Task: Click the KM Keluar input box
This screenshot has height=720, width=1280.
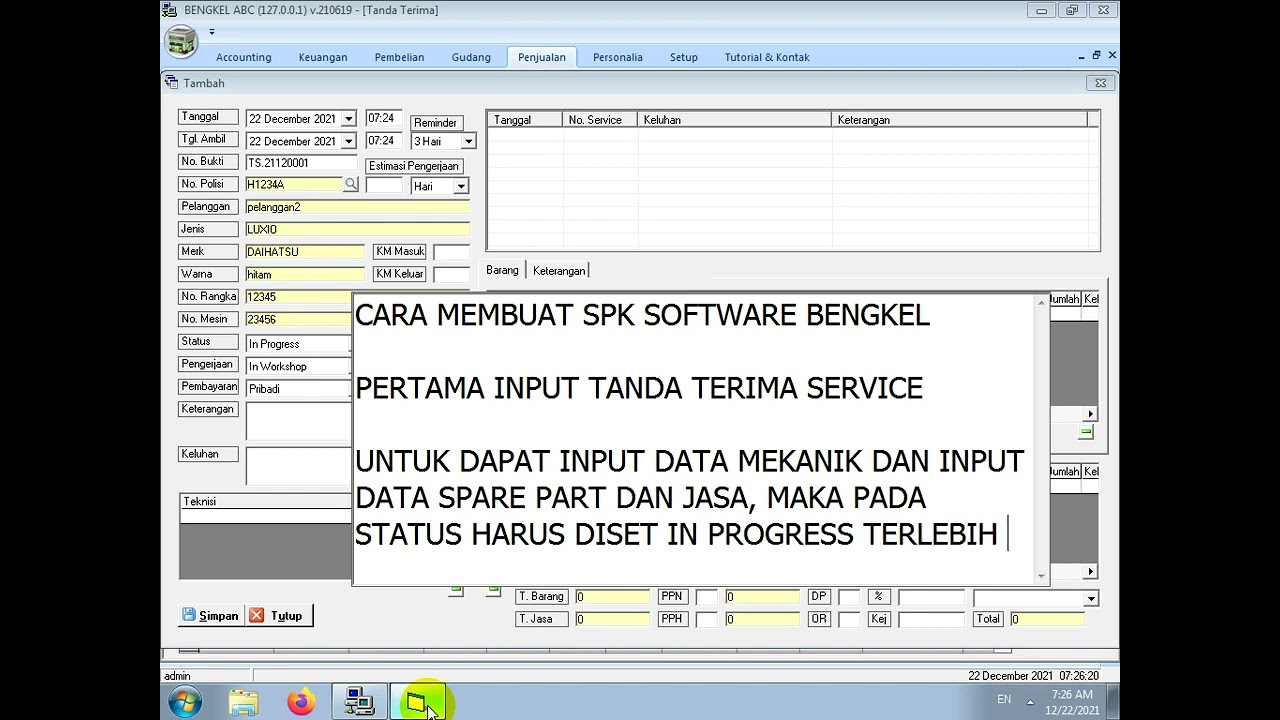Action: pos(451,274)
